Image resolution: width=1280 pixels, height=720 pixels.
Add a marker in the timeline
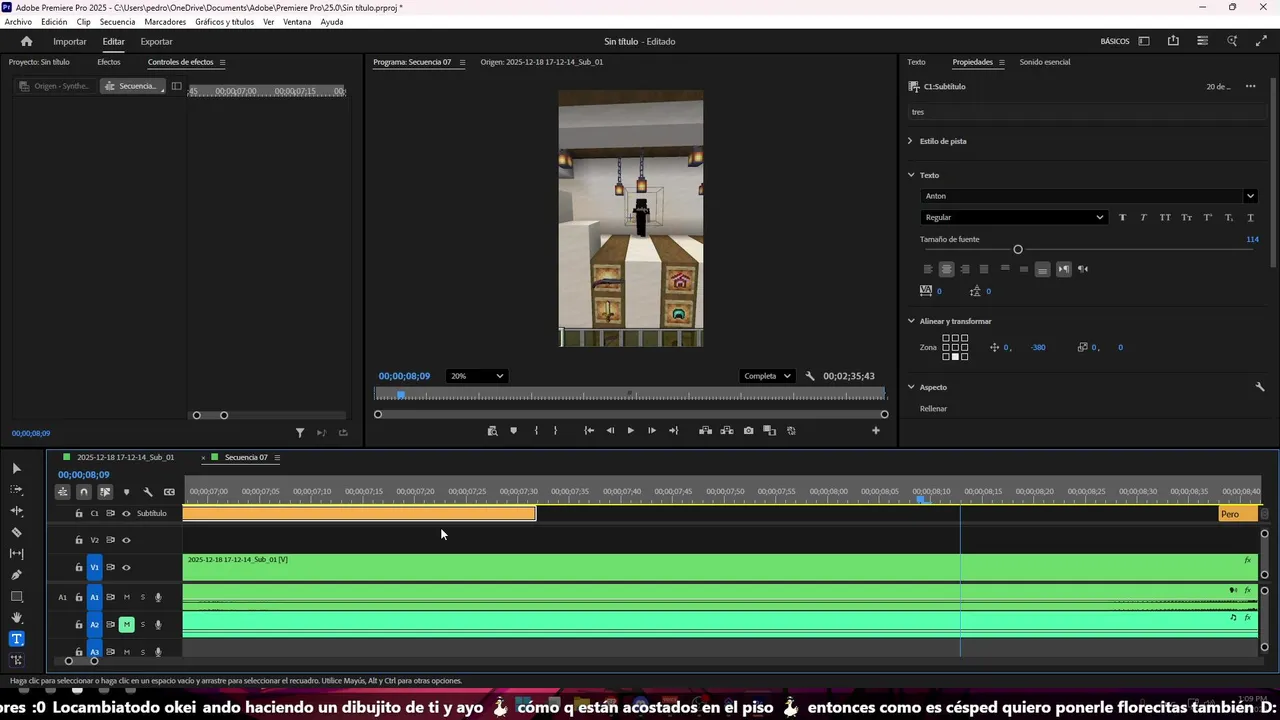pyautogui.click(x=126, y=492)
